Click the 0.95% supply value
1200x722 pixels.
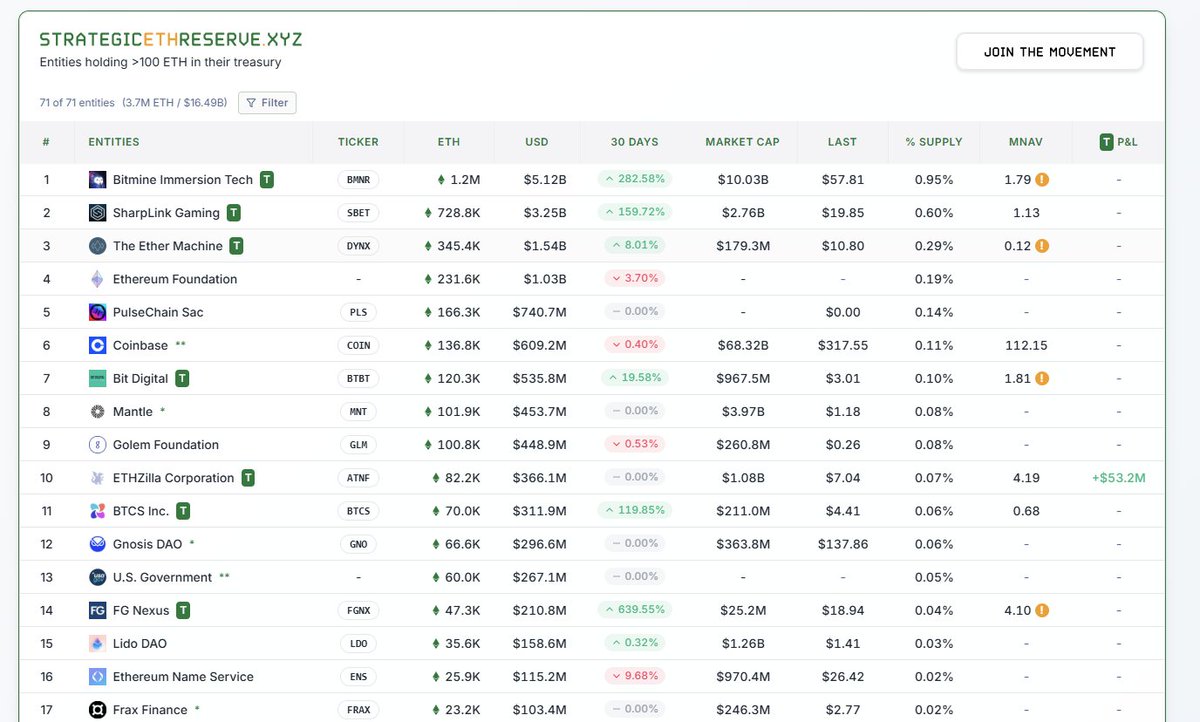tap(934, 180)
